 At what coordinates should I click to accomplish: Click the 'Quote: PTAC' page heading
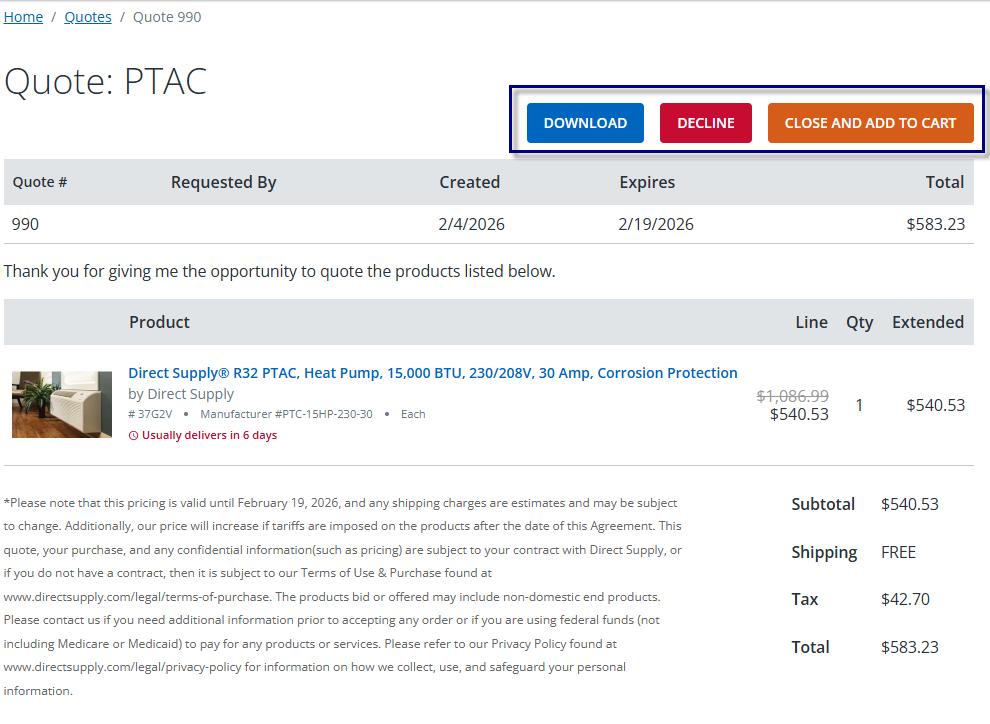(105, 81)
